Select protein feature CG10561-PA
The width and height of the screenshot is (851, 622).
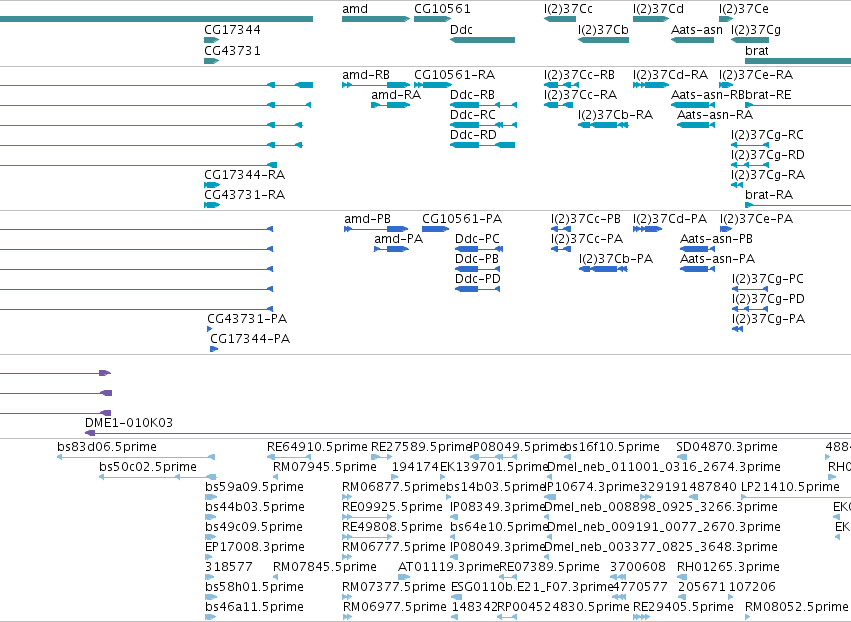[x=436, y=229]
